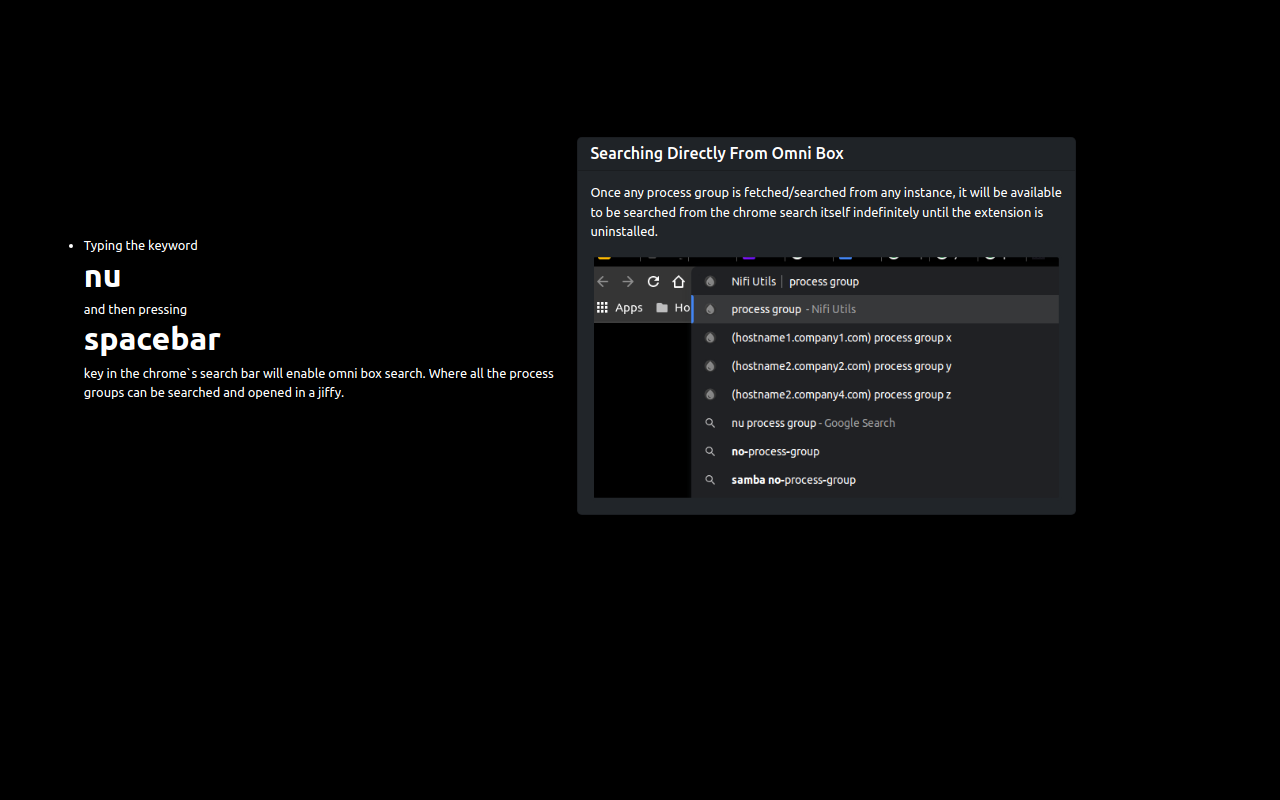Click the home icon in the toolbar

coord(678,281)
